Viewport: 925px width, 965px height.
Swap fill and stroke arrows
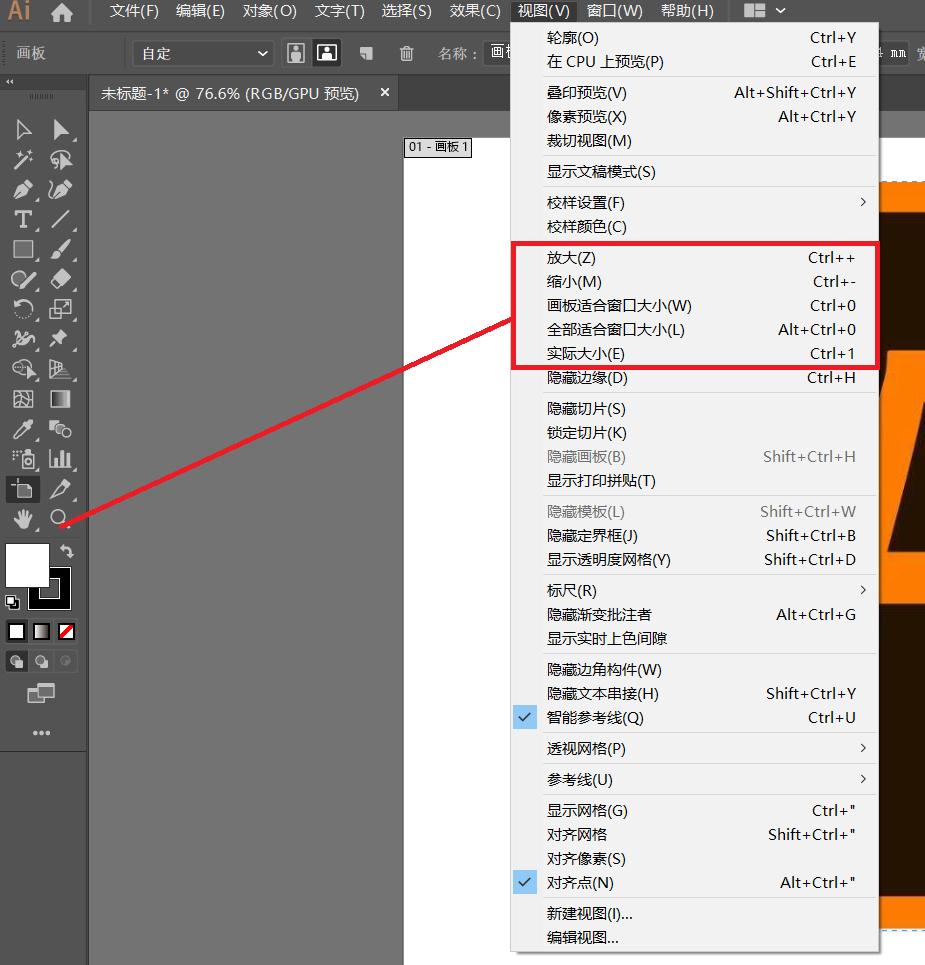(66, 551)
